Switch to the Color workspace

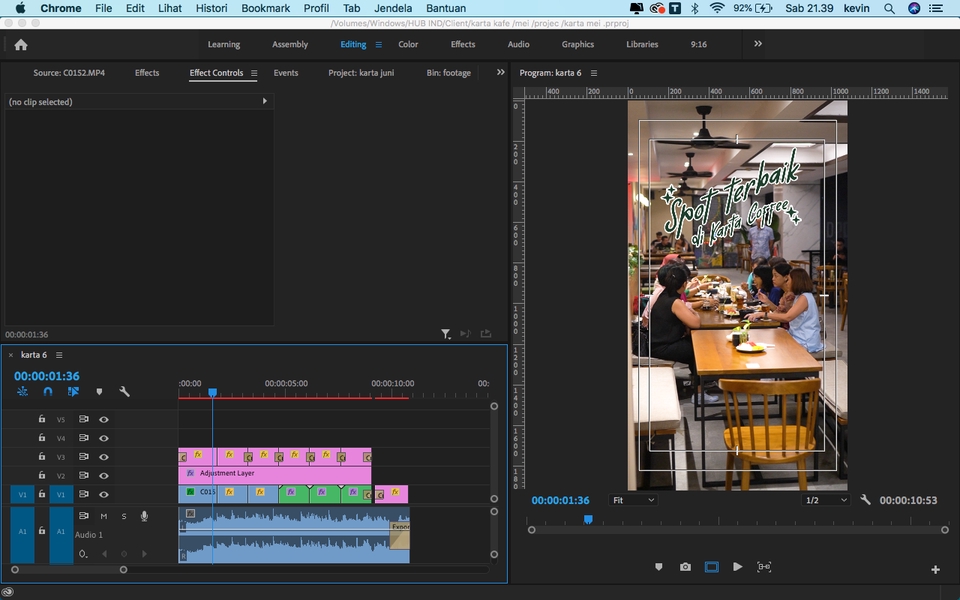[408, 44]
